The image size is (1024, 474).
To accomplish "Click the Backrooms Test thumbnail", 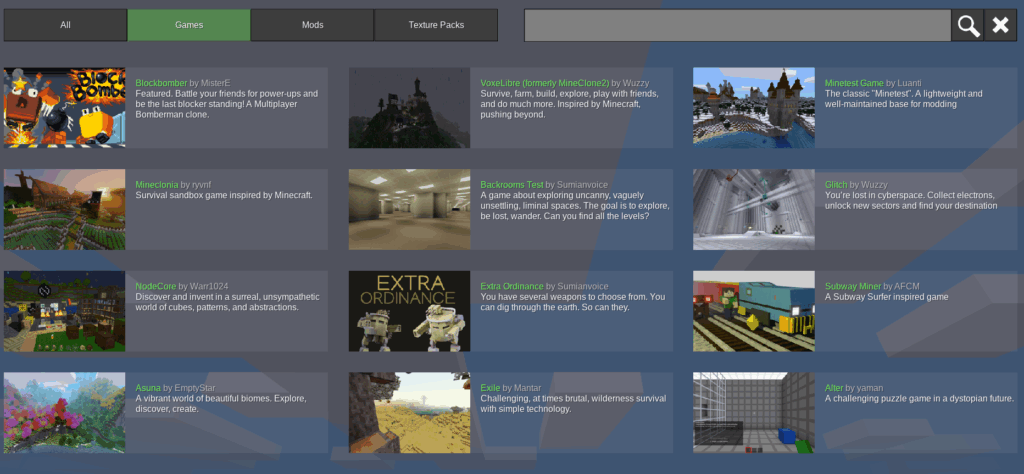I will (409, 209).
